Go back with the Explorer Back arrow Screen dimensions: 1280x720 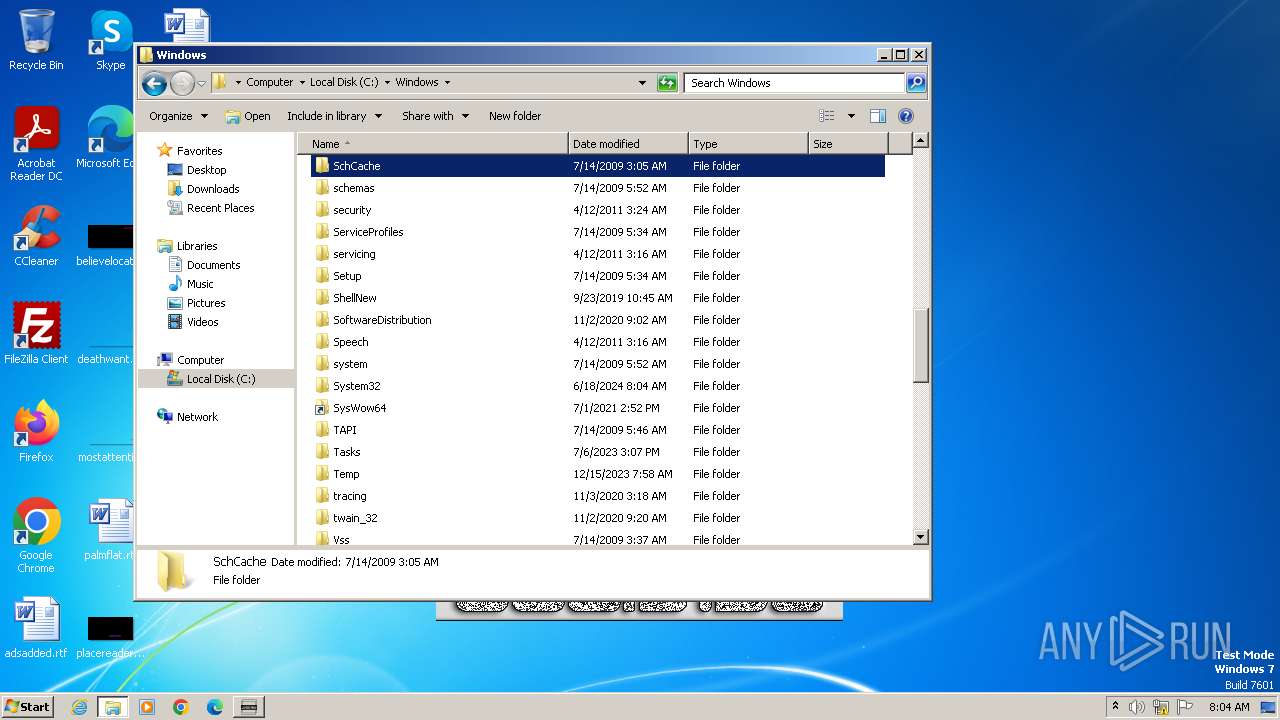click(x=154, y=83)
